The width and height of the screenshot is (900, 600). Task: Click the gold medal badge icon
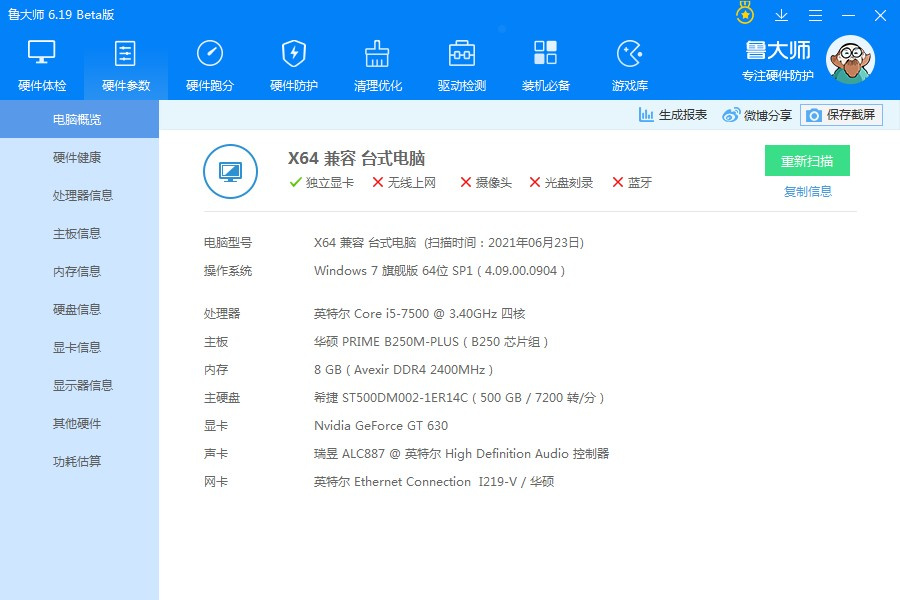[745, 13]
